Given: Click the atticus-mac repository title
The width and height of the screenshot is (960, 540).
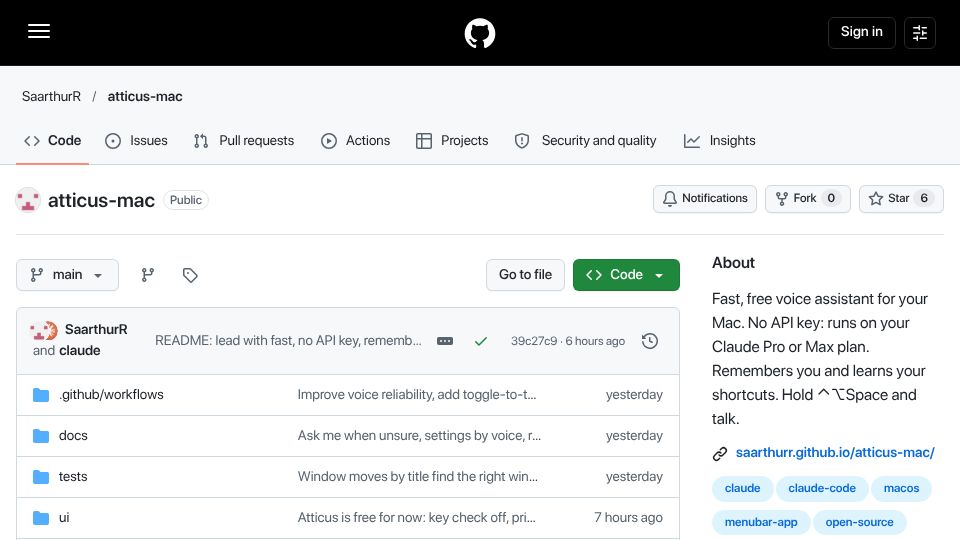Looking at the screenshot, I should (x=102, y=200).
